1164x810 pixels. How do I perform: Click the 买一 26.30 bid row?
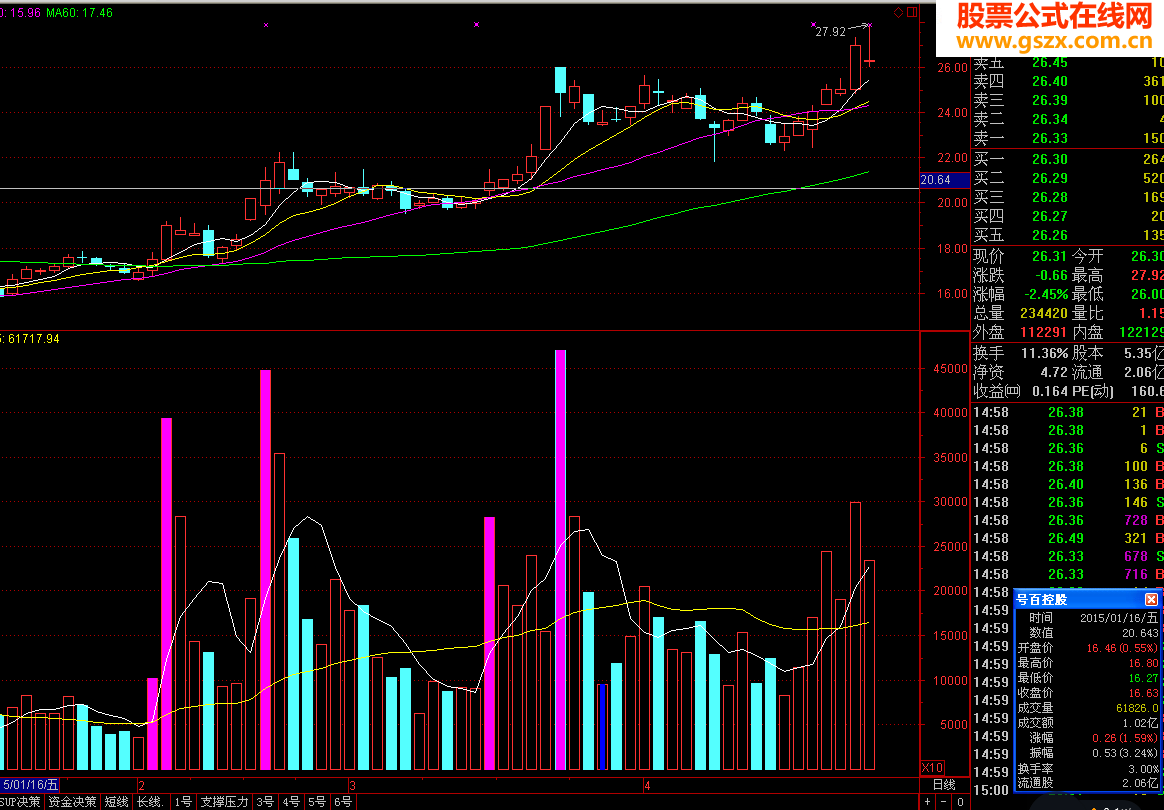coord(1067,159)
